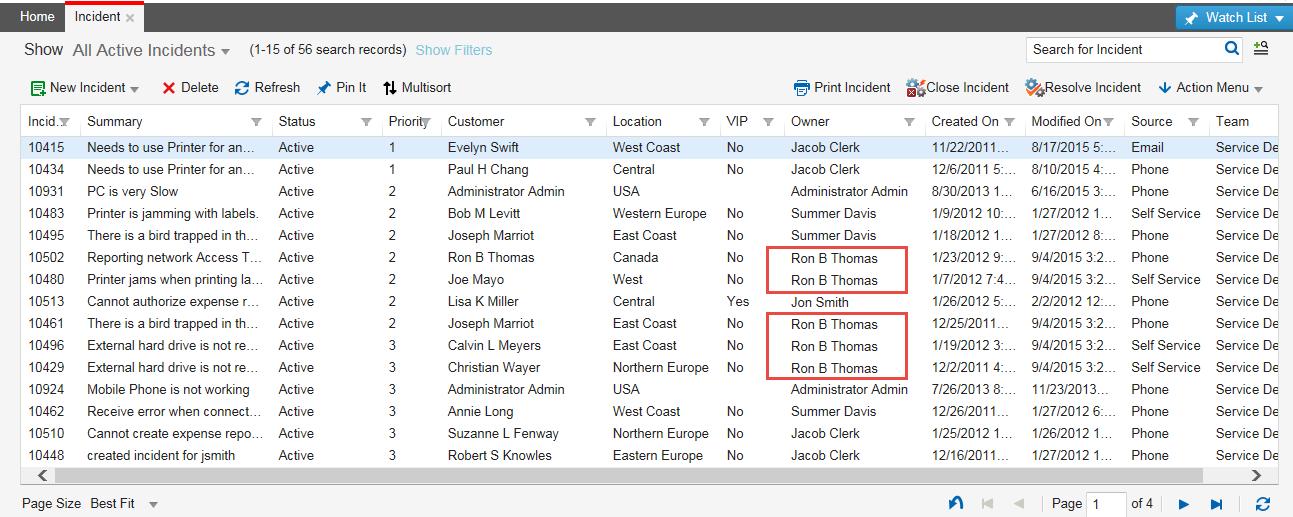Click the Search for Incident field
The image size is (1293, 517).
pos(1124,49)
